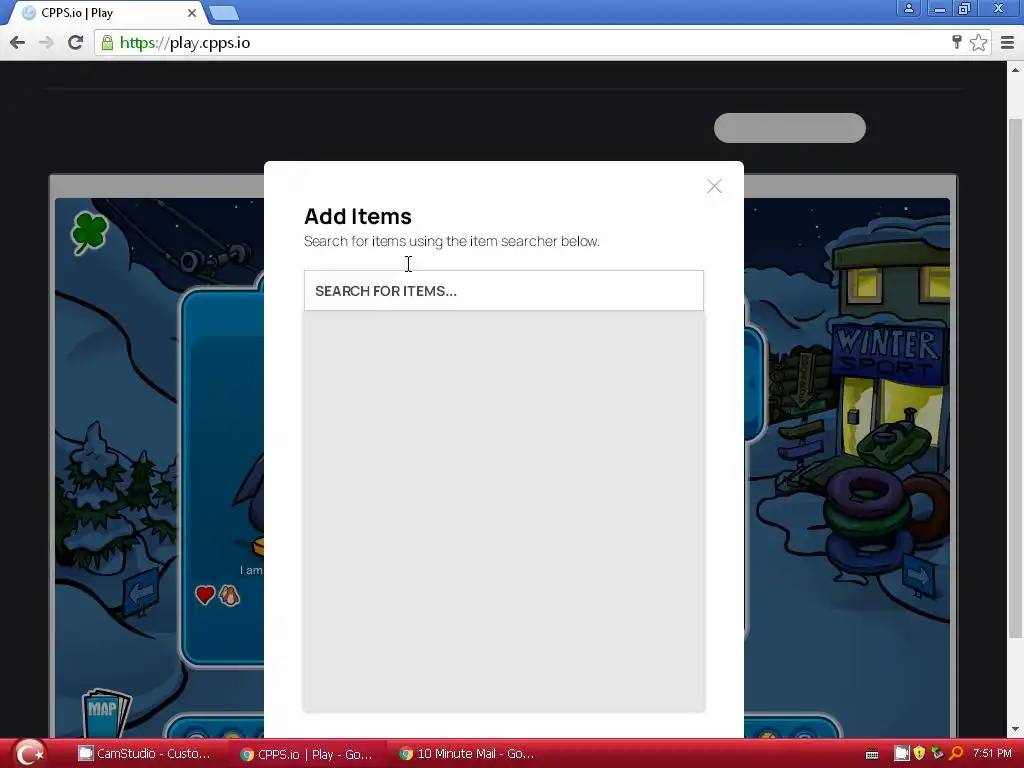Image resolution: width=1024 pixels, height=768 pixels.
Task: Open the Start button on taskbar
Action: click(x=29, y=753)
